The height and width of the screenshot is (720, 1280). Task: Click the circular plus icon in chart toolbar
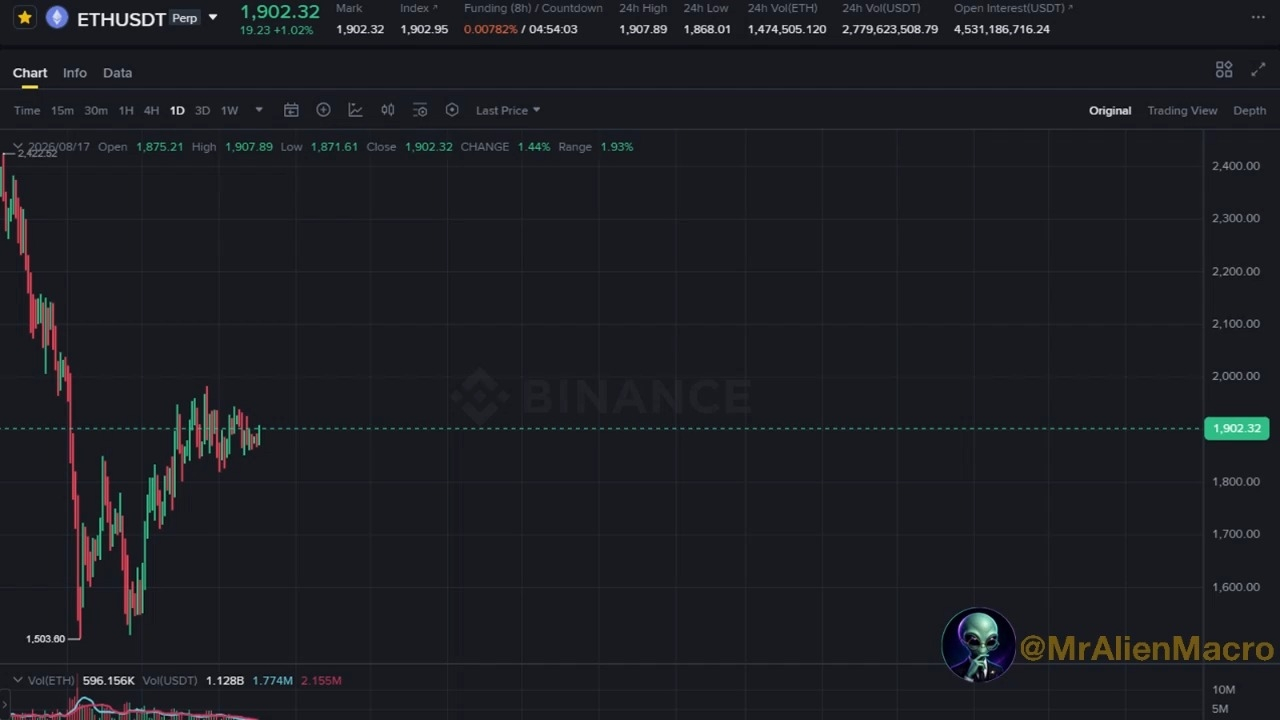pyautogui.click(x=323, y=110)
